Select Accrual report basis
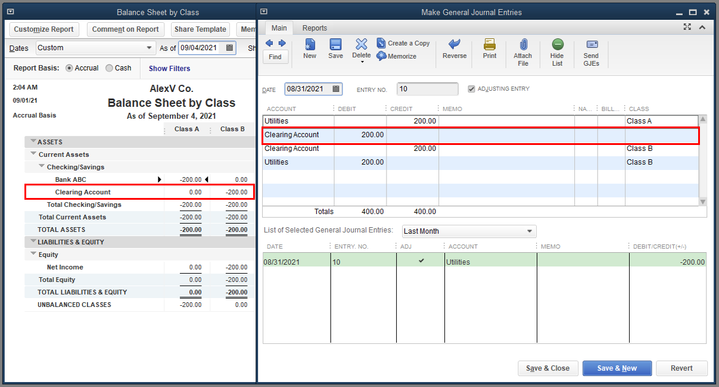The width and height of the screenshot is (719, 387). point(69,68)
